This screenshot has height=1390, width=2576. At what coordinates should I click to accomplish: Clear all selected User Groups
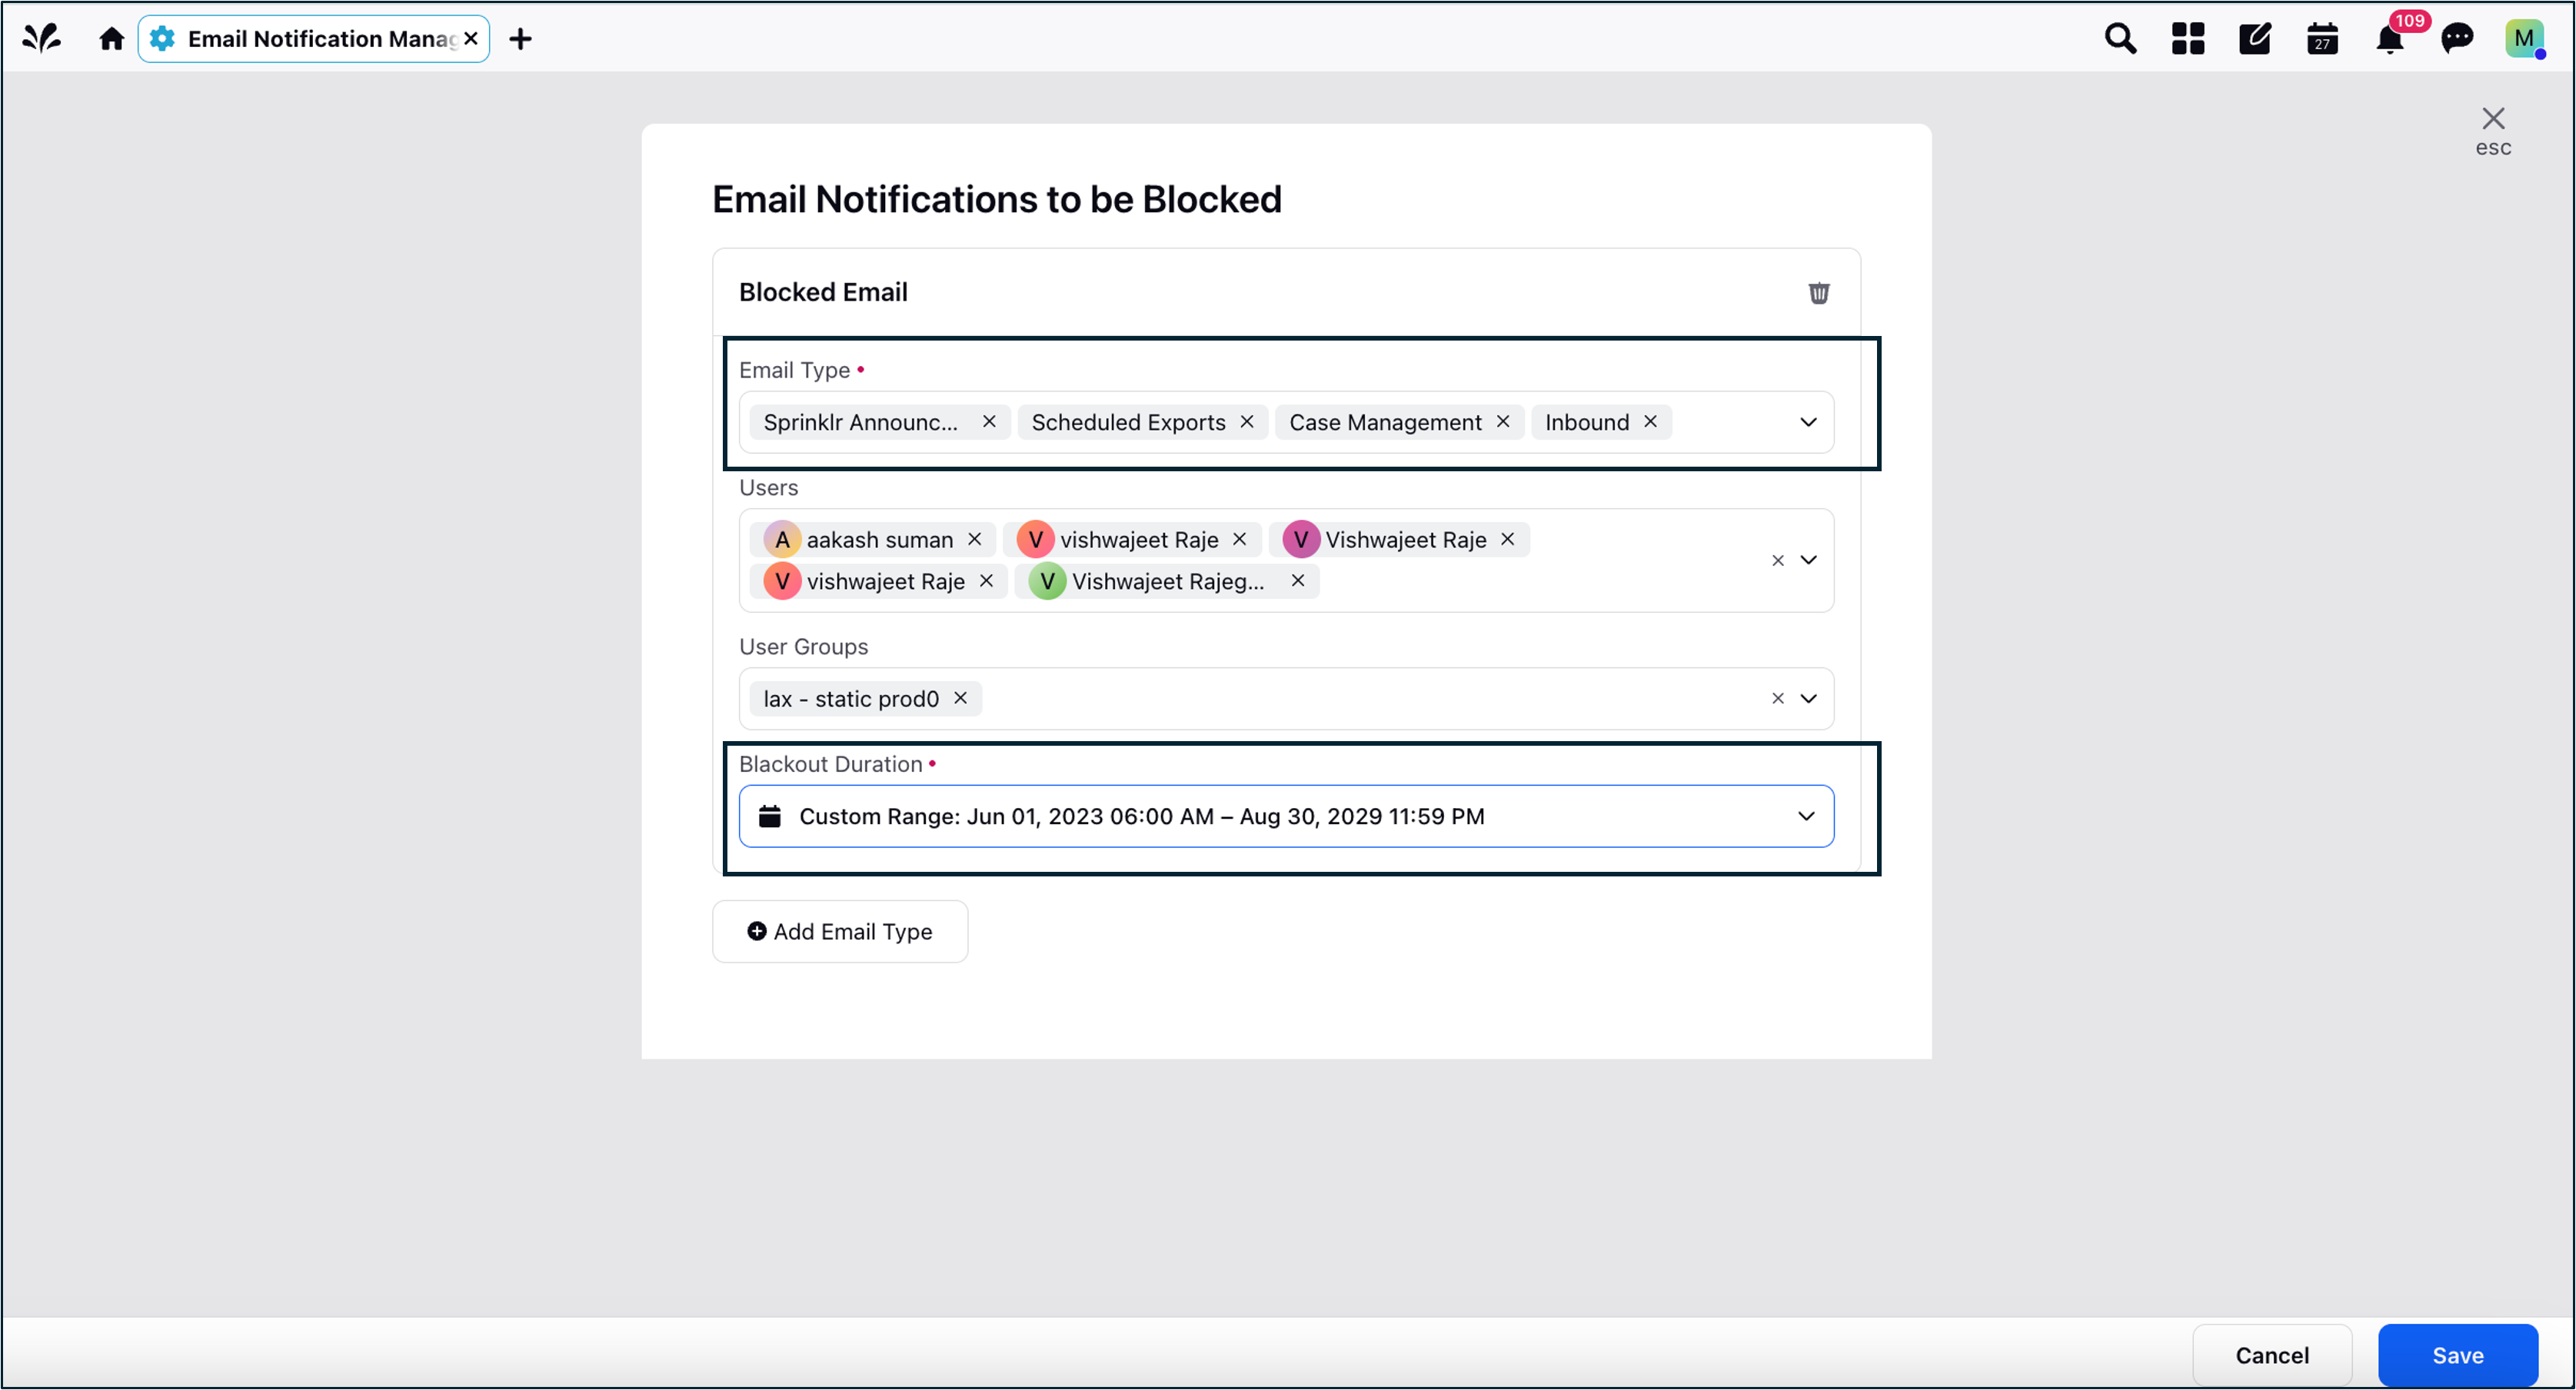click(1777, 699)
